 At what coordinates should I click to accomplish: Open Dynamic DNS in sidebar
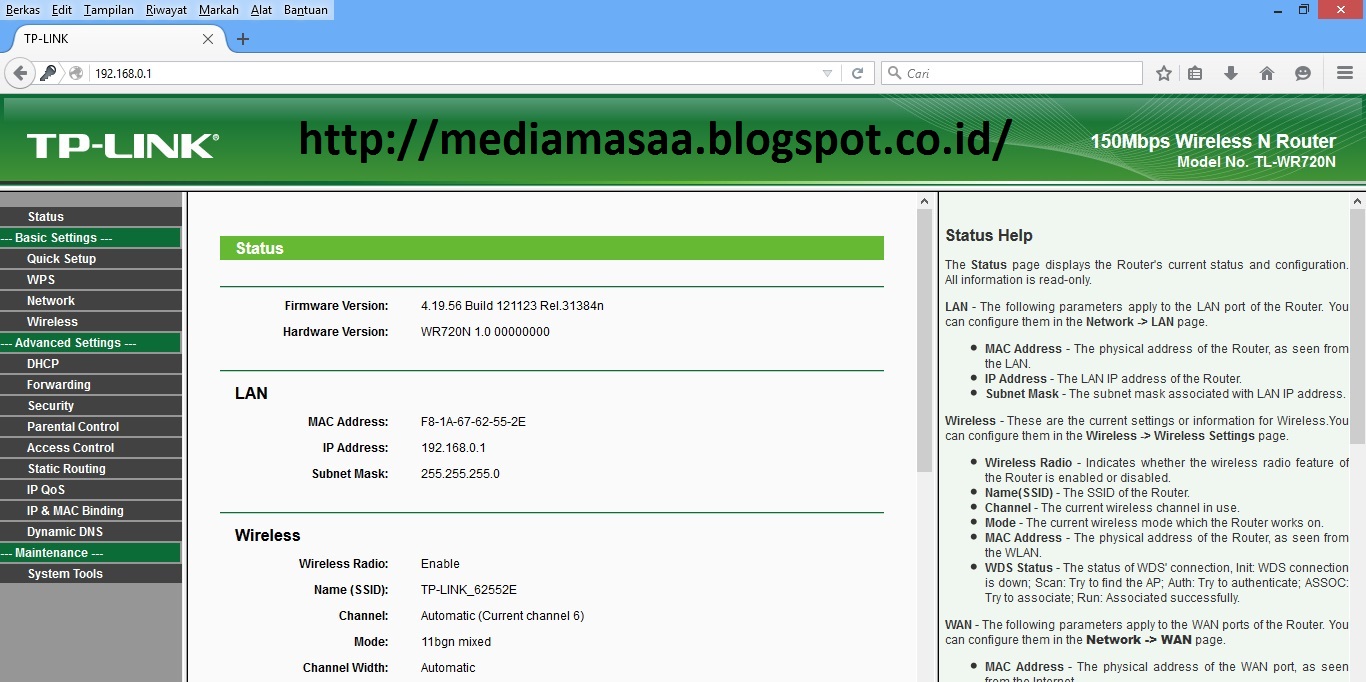pyautogui.click(x=91, y=532)
